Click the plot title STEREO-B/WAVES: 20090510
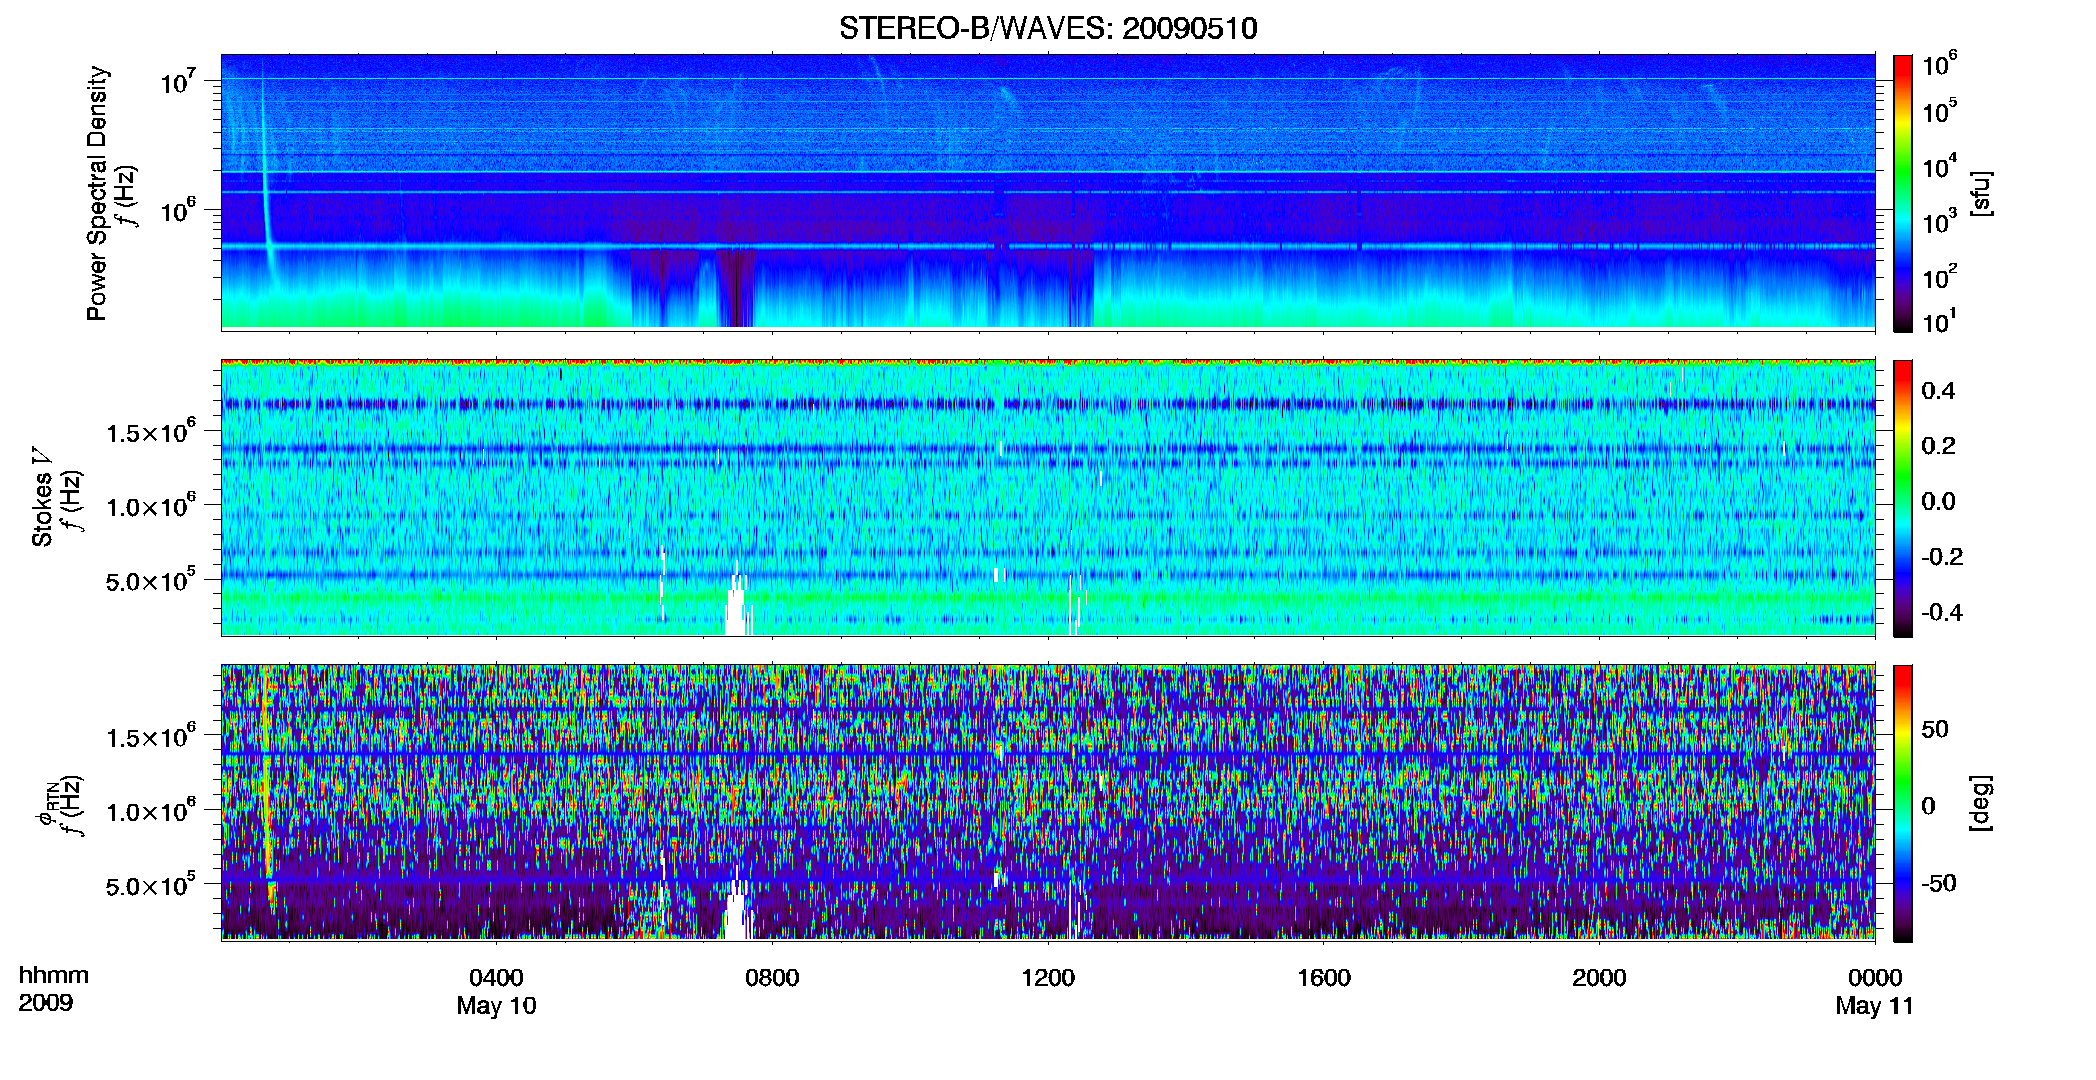2096x1080 pixels. click(1048, 28)
